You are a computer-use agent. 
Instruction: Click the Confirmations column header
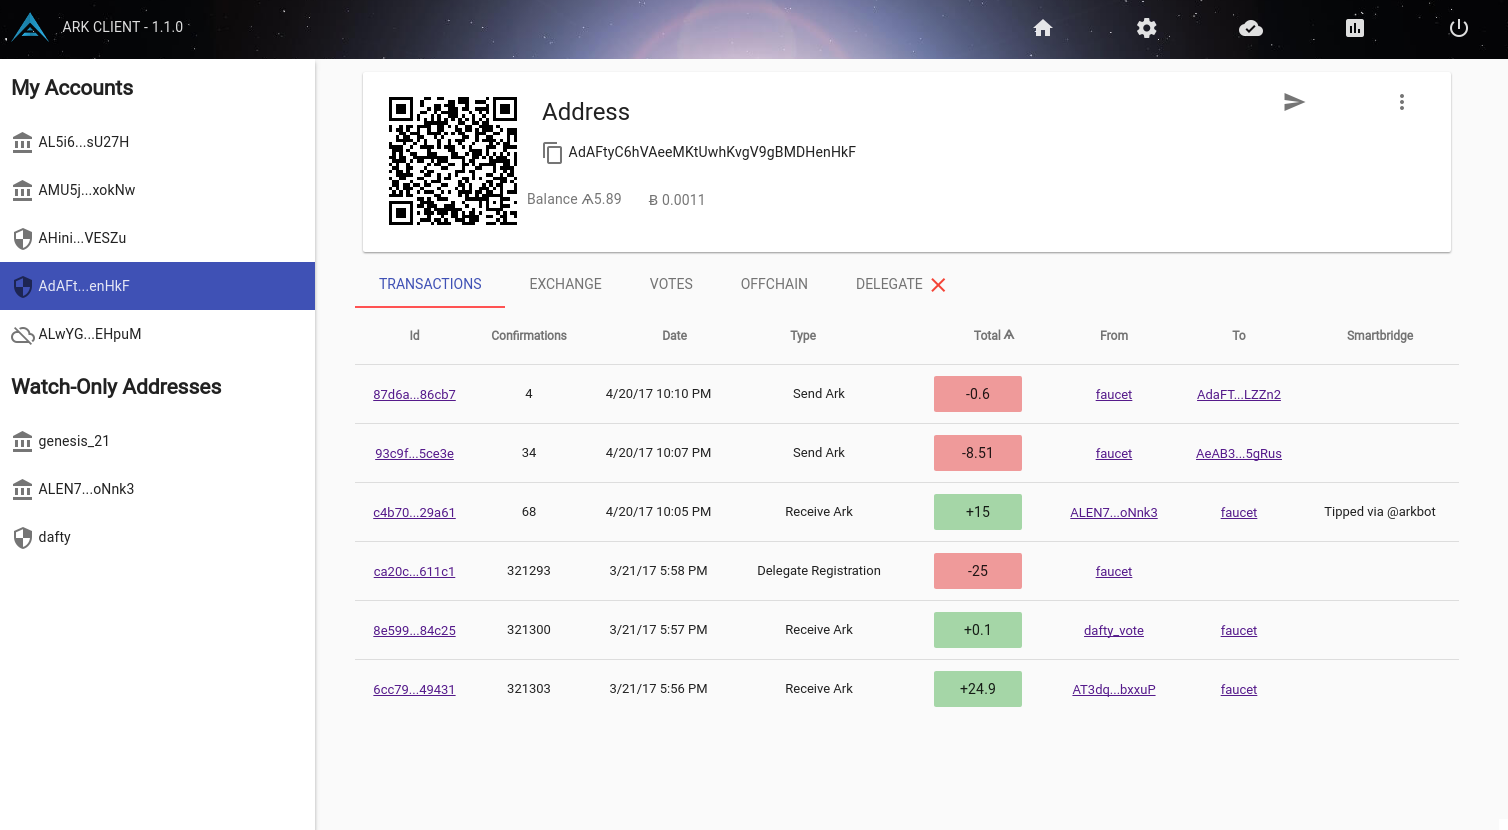(x=529, y=336)
